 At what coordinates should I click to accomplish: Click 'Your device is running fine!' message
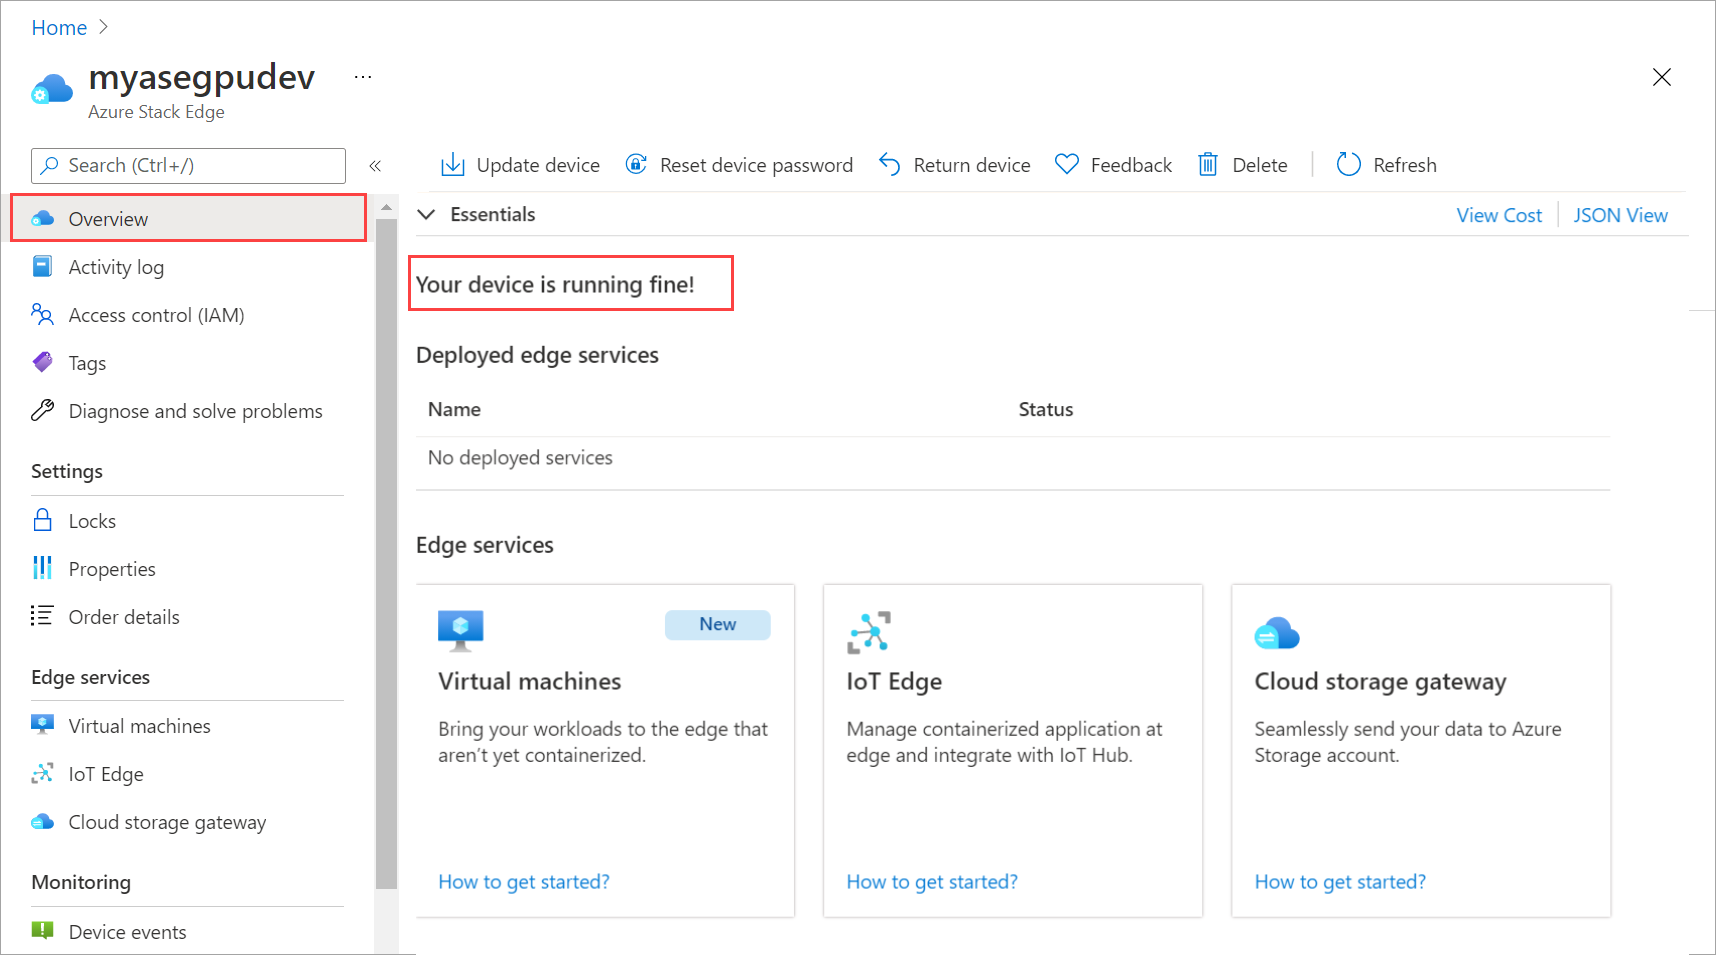point(555,284)
